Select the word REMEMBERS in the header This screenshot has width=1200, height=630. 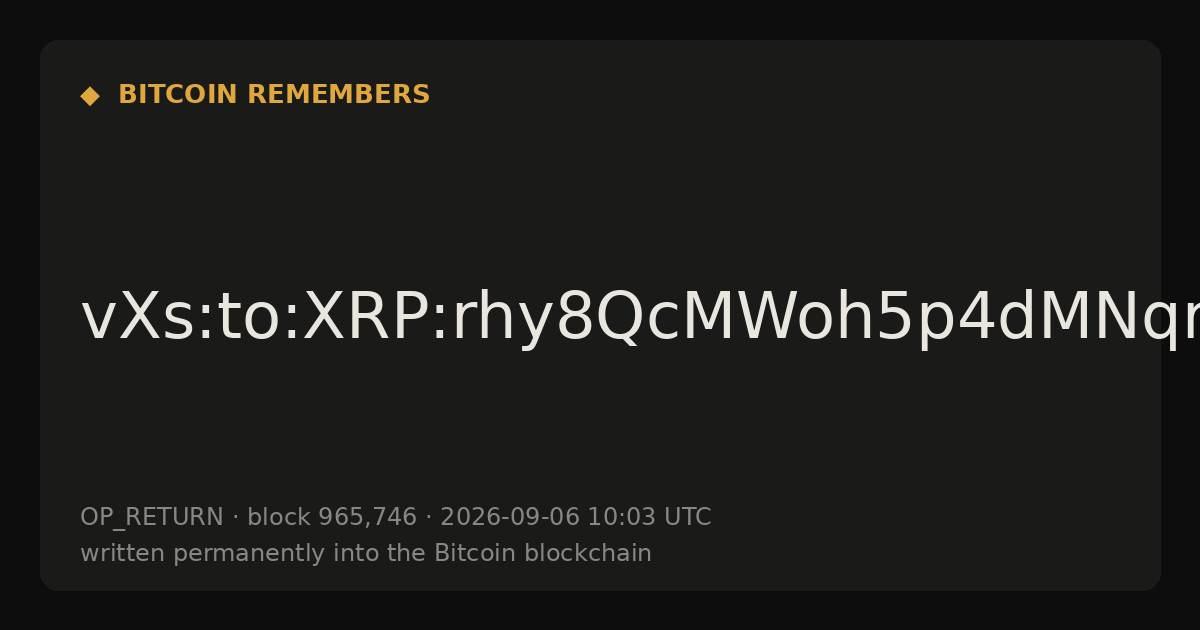coord(339,95)
